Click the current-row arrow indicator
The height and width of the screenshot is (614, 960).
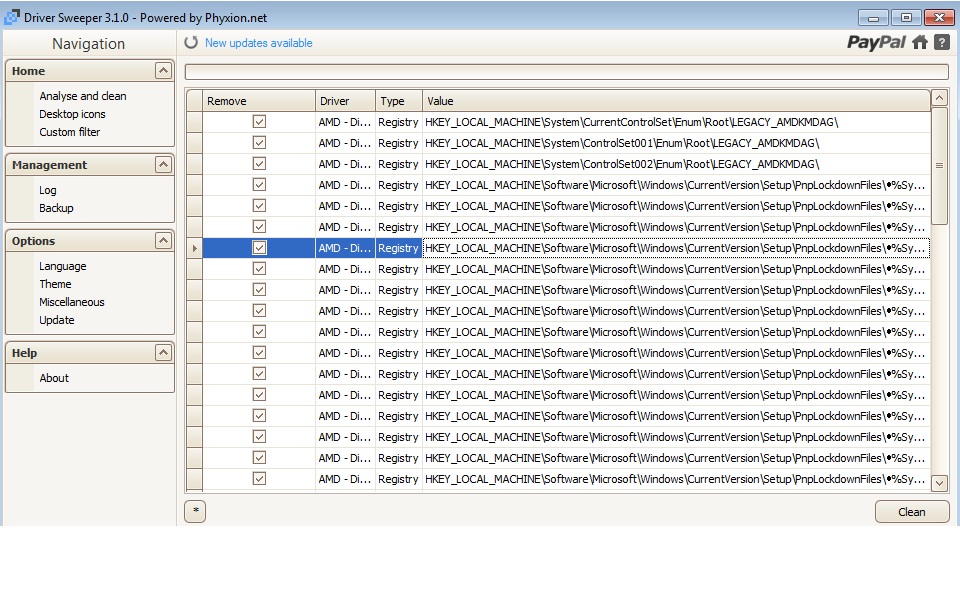point(194,248)
